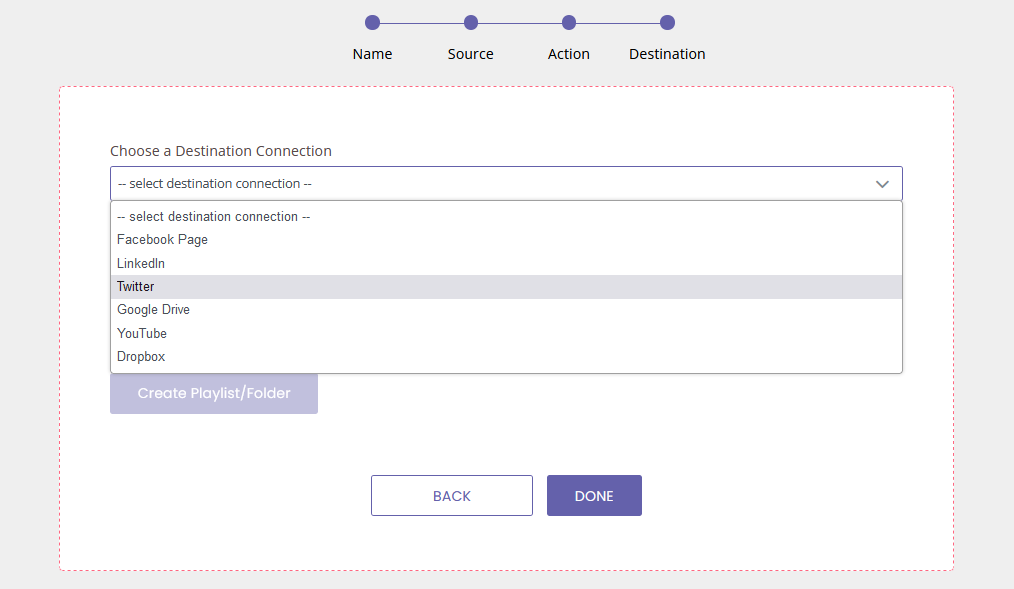Choose YouTube as the destination
The image size is (1014, 589).
142,333
